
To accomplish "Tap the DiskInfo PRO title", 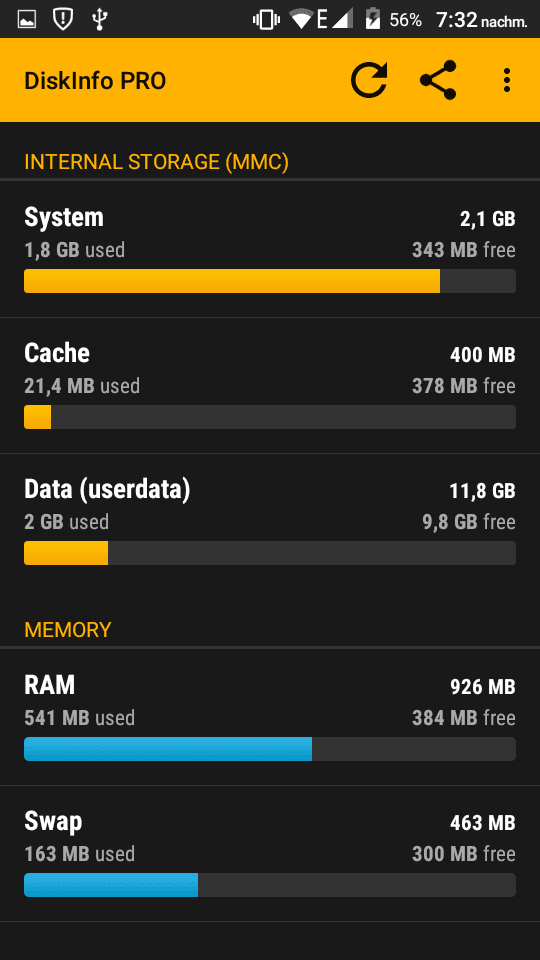I will (x=95, y=81).
